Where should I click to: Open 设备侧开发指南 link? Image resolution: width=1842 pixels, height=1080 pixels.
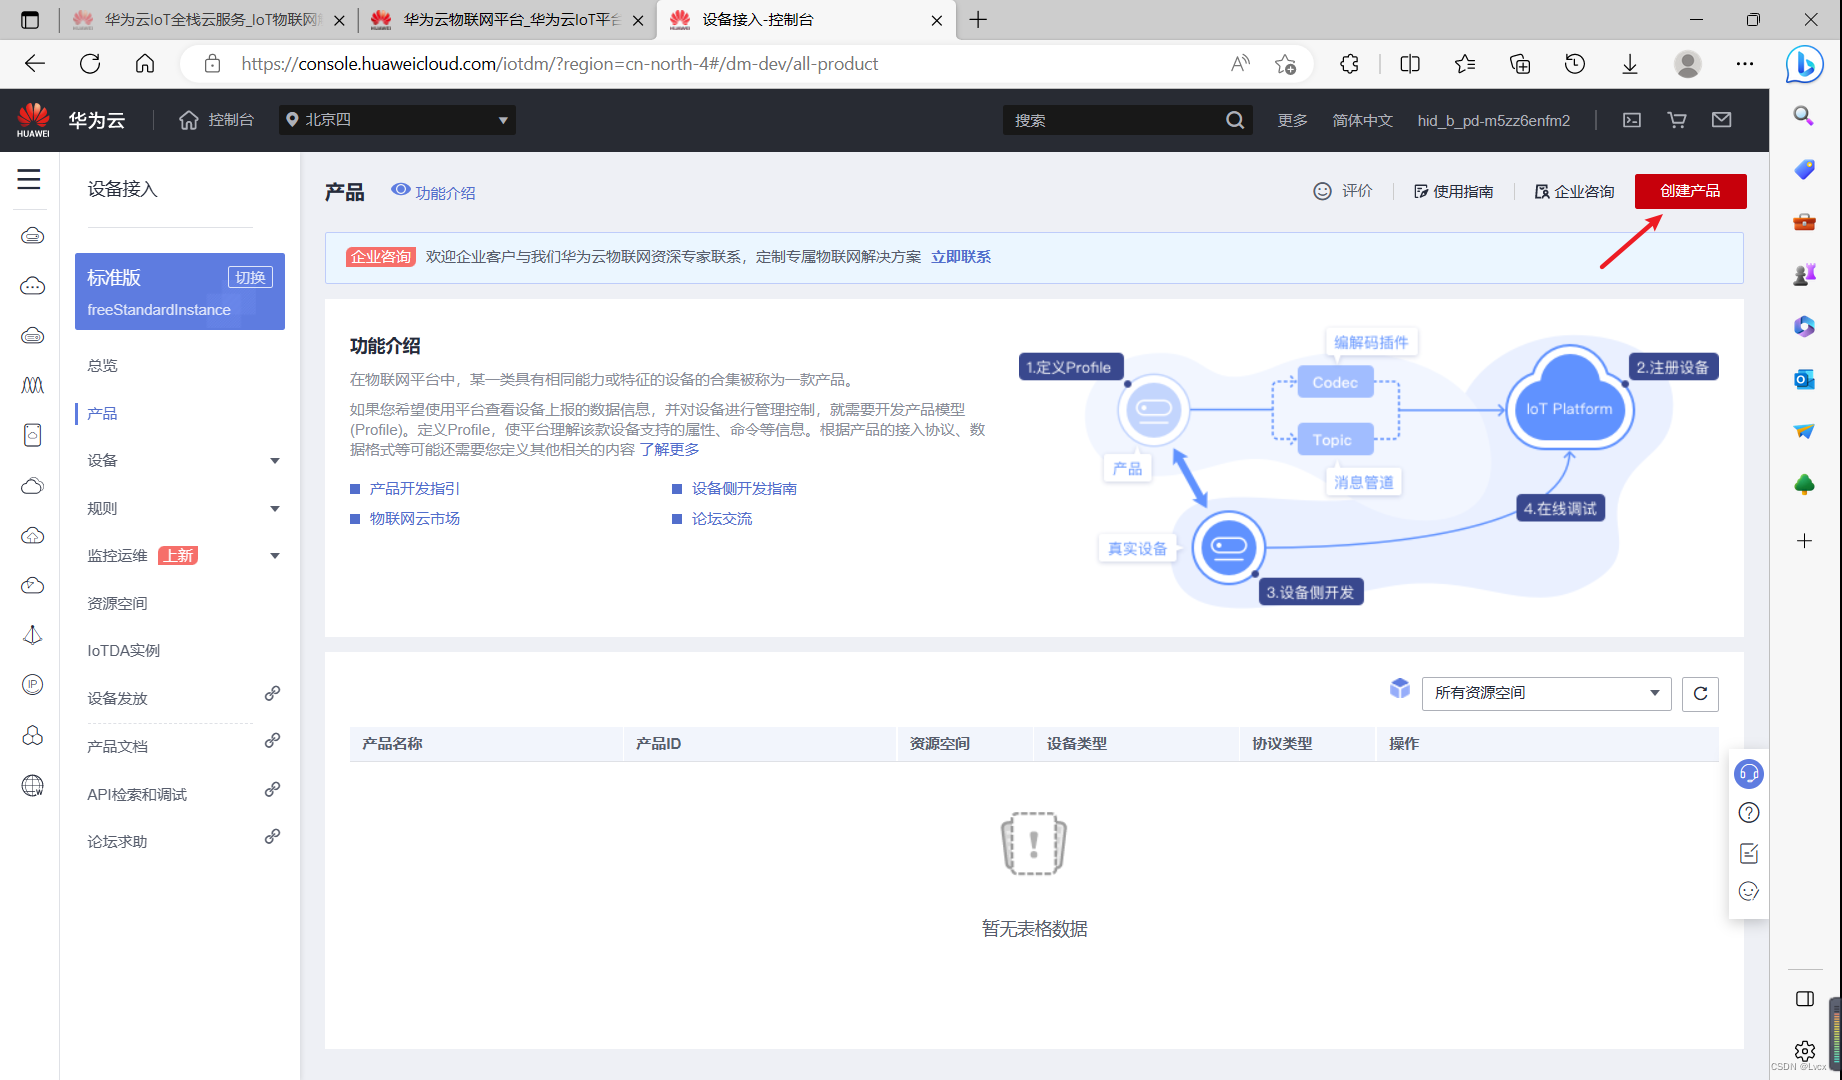(744, 488)
